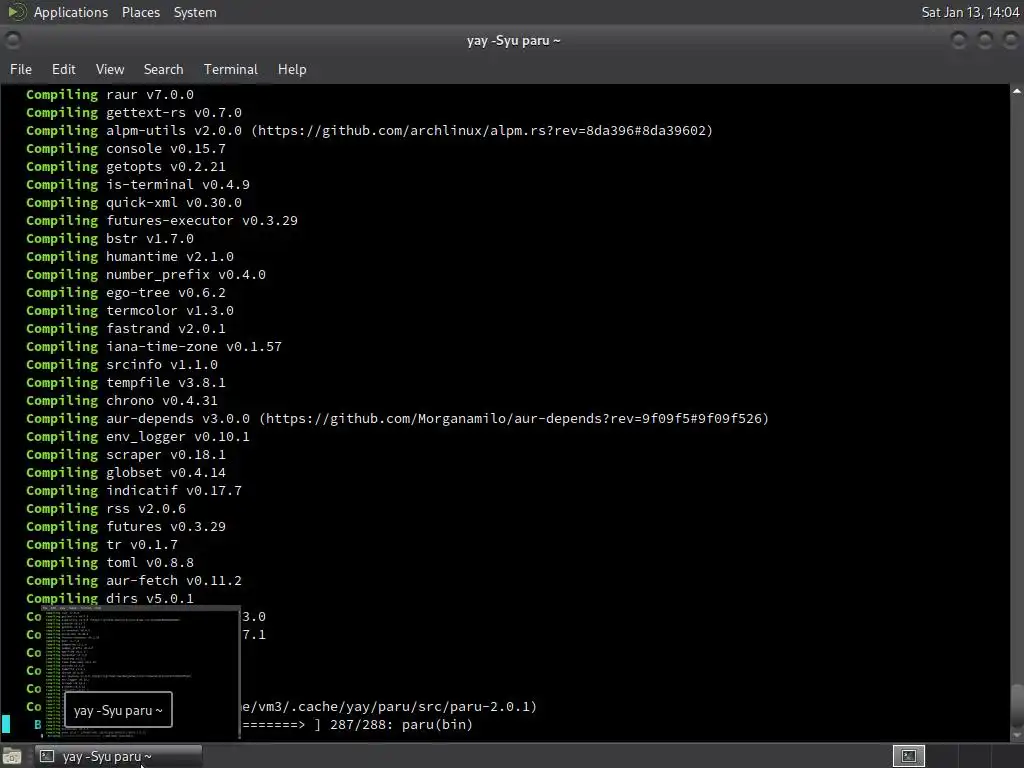Screen dimensions: 1024x768
Task: Open the System menu in the top panel
Action: click(x=195, y=12)
